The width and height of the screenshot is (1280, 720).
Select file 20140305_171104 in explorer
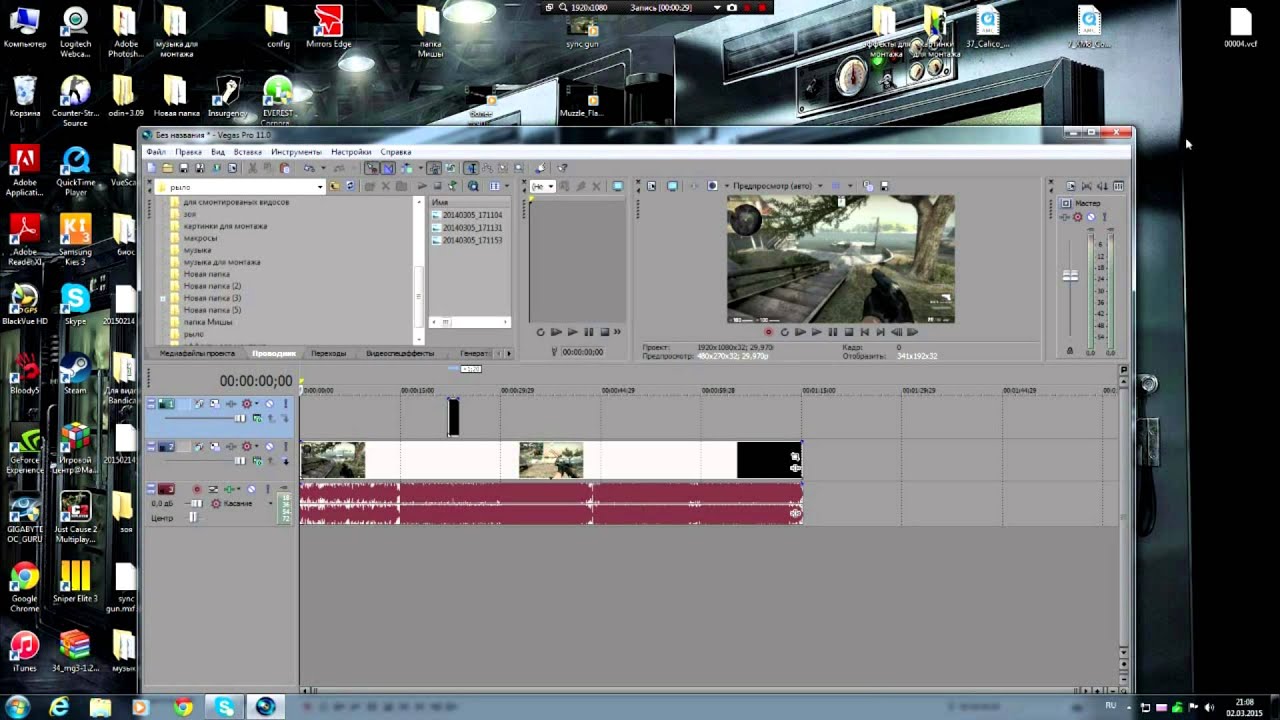pos(467,215)
